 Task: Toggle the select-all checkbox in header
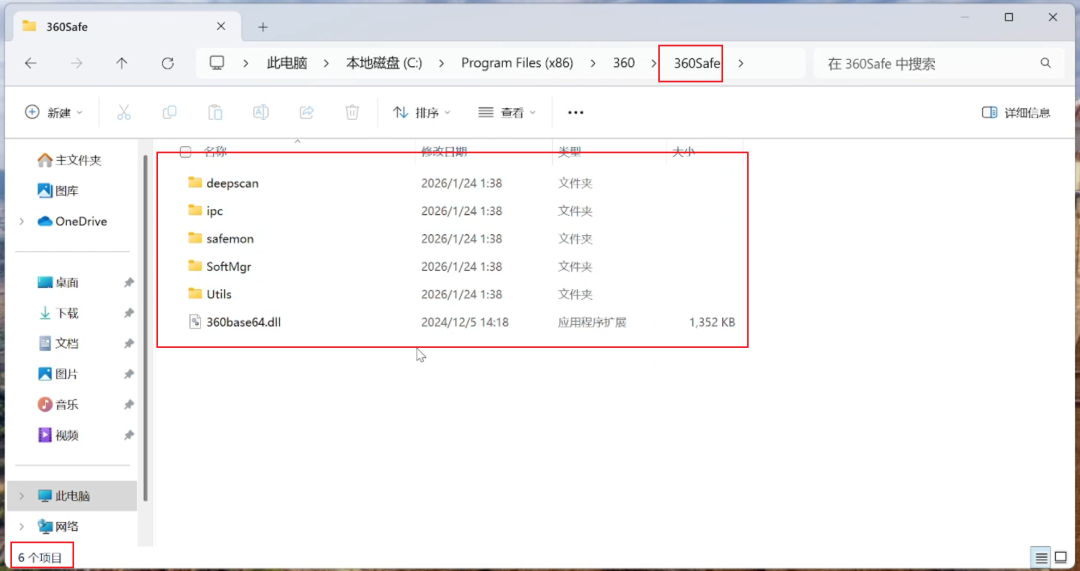click(185, 152)
